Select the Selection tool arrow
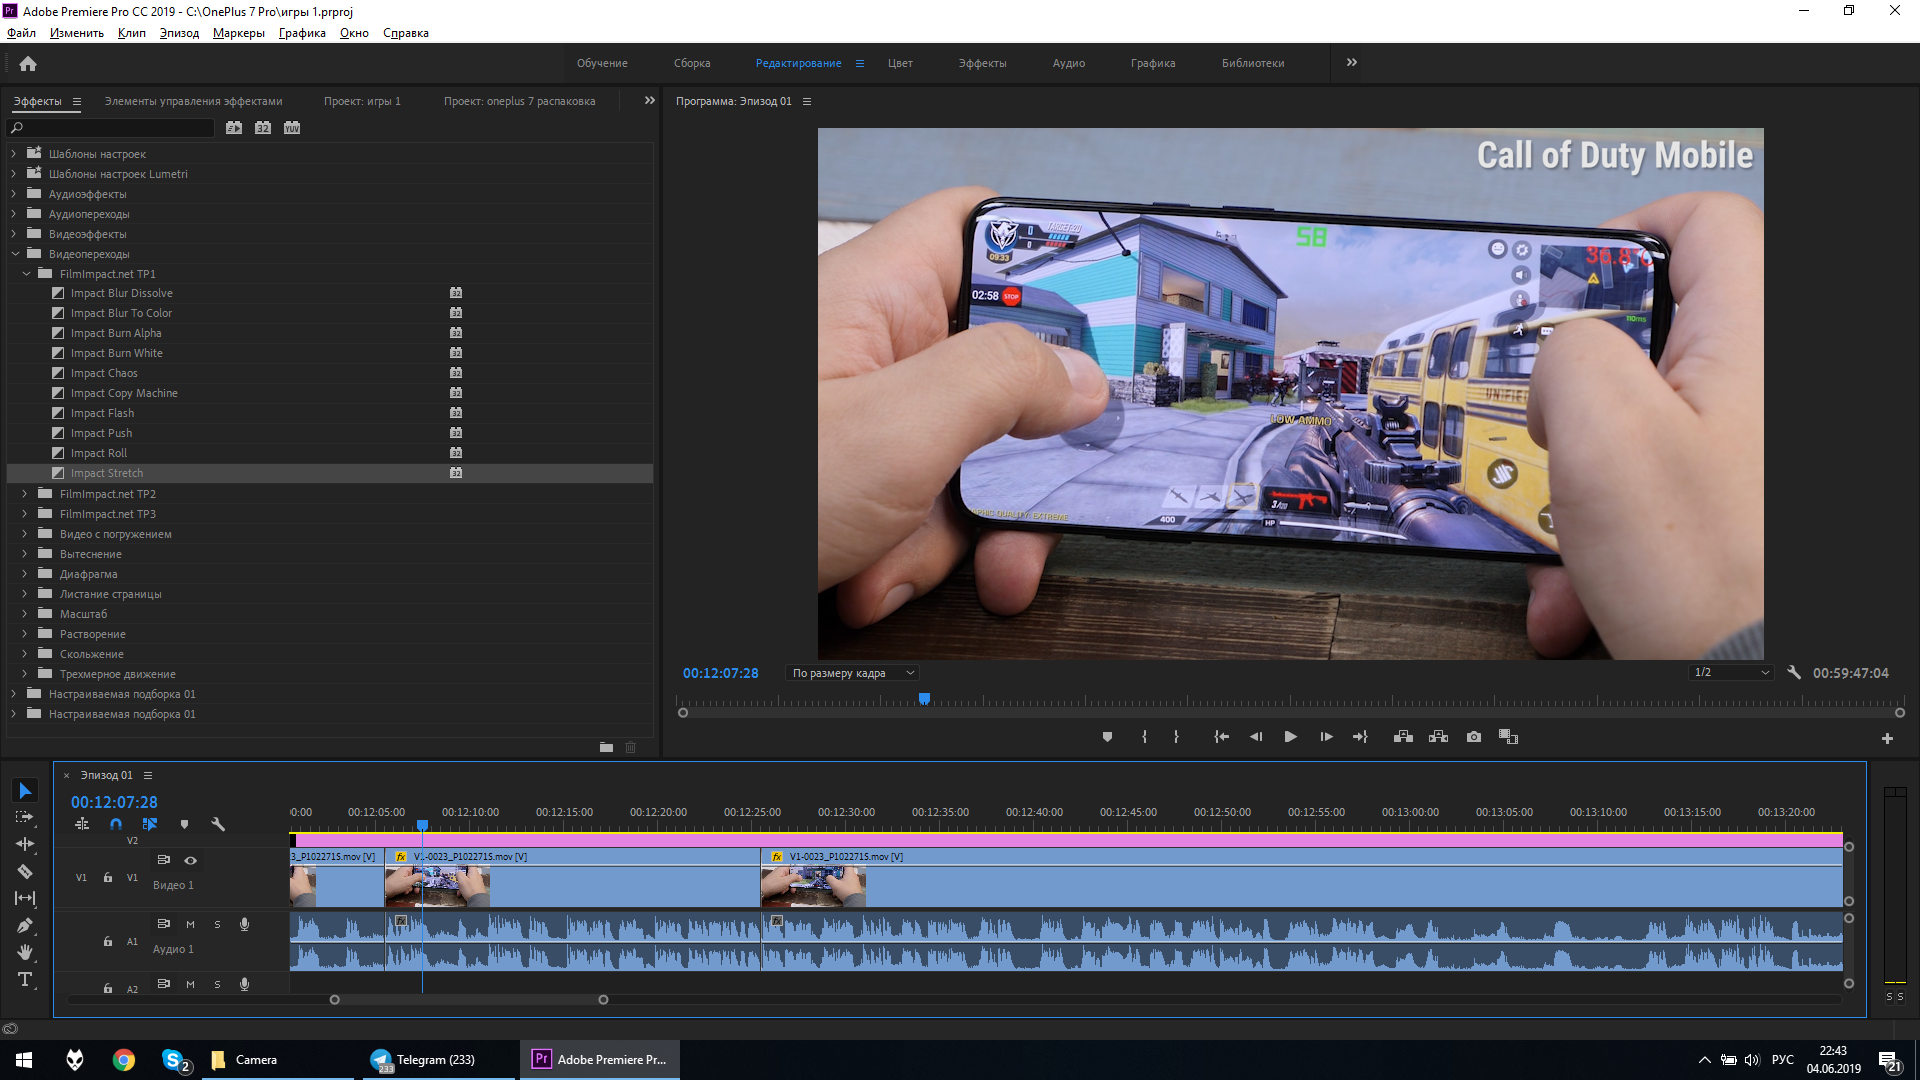This screenshot has height=1080, width=1920. click(x=25, y=791)
